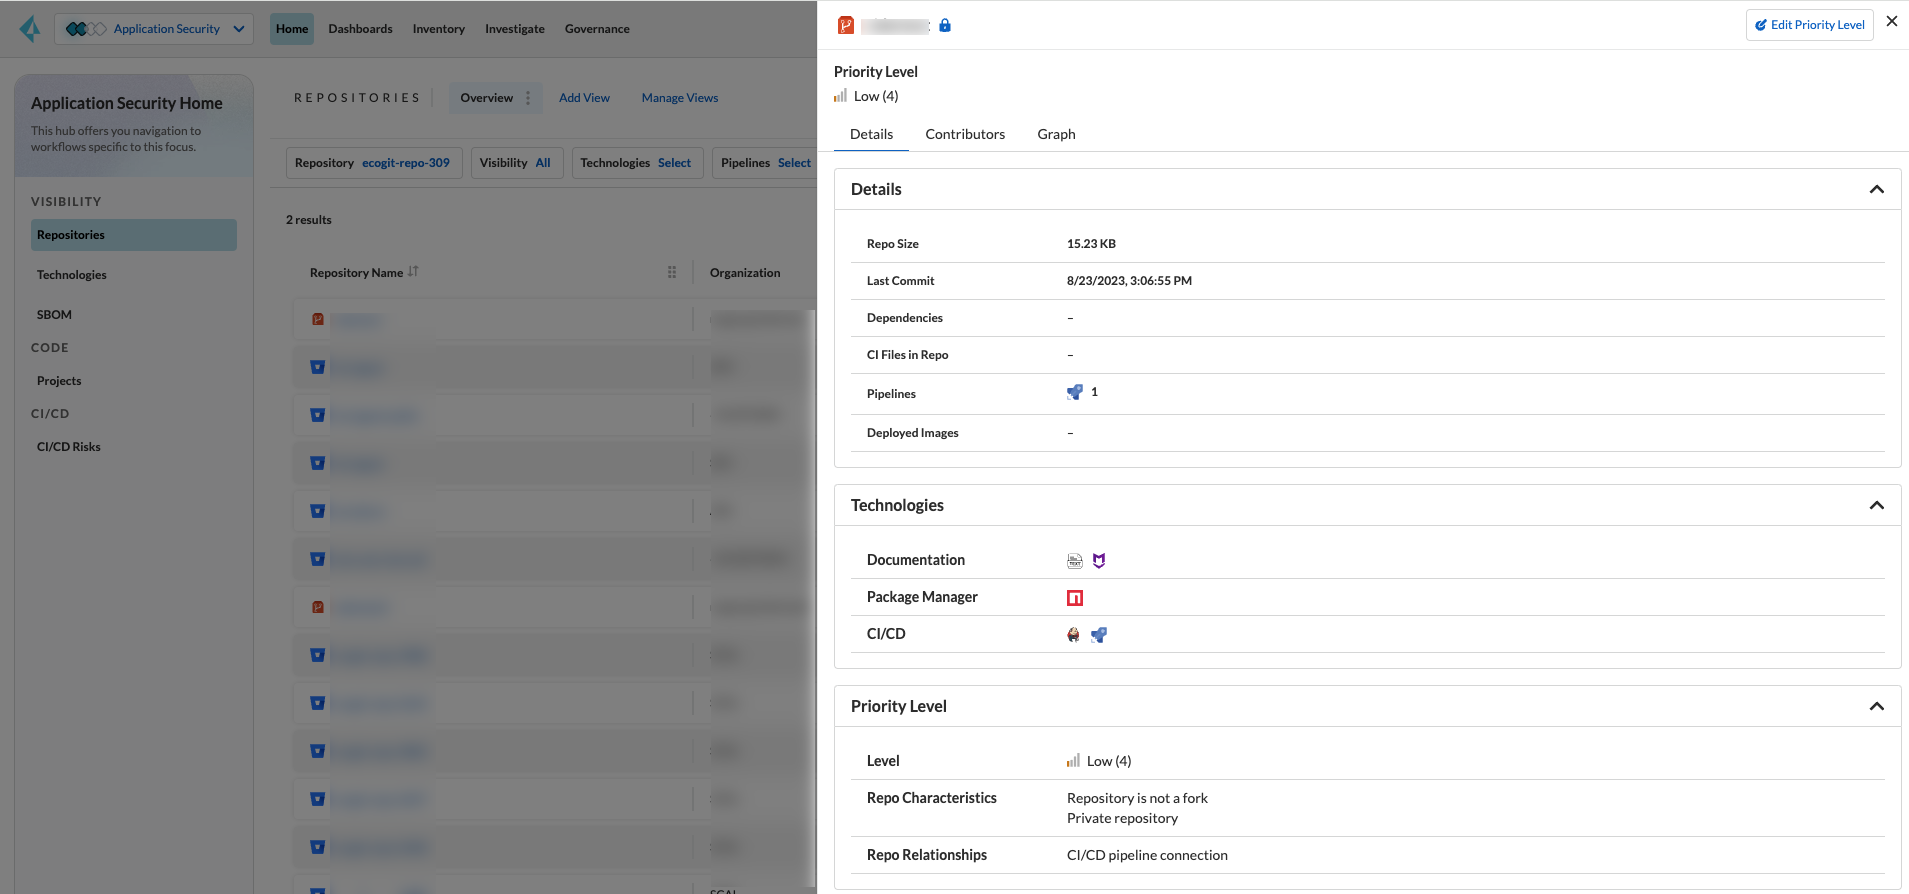Collapse the Technologies section
This screenshot has height=894, width=1909.
(1877, 506)
